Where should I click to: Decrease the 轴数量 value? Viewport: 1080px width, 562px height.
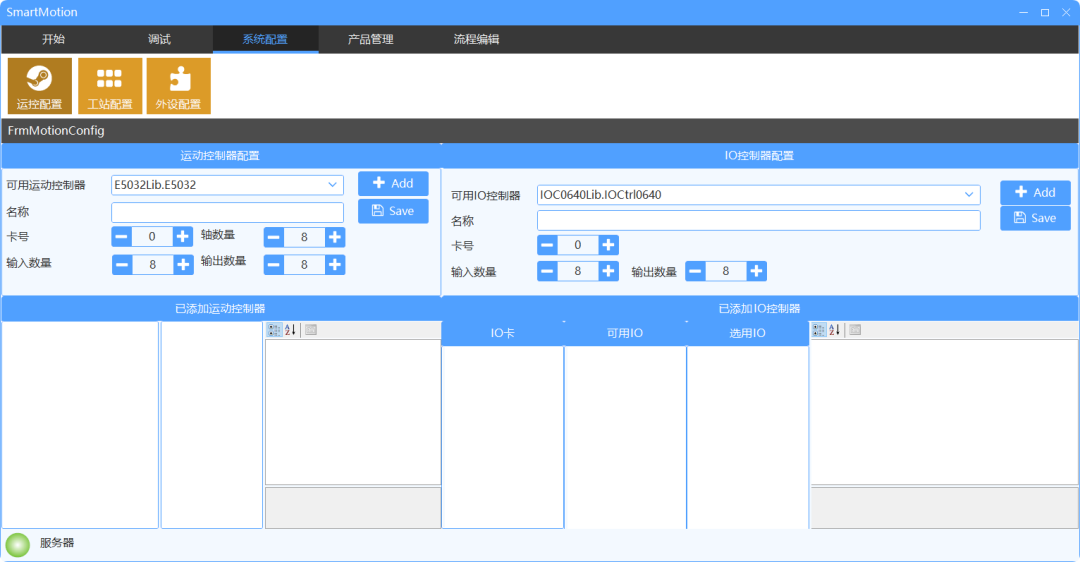pos(273,238)
